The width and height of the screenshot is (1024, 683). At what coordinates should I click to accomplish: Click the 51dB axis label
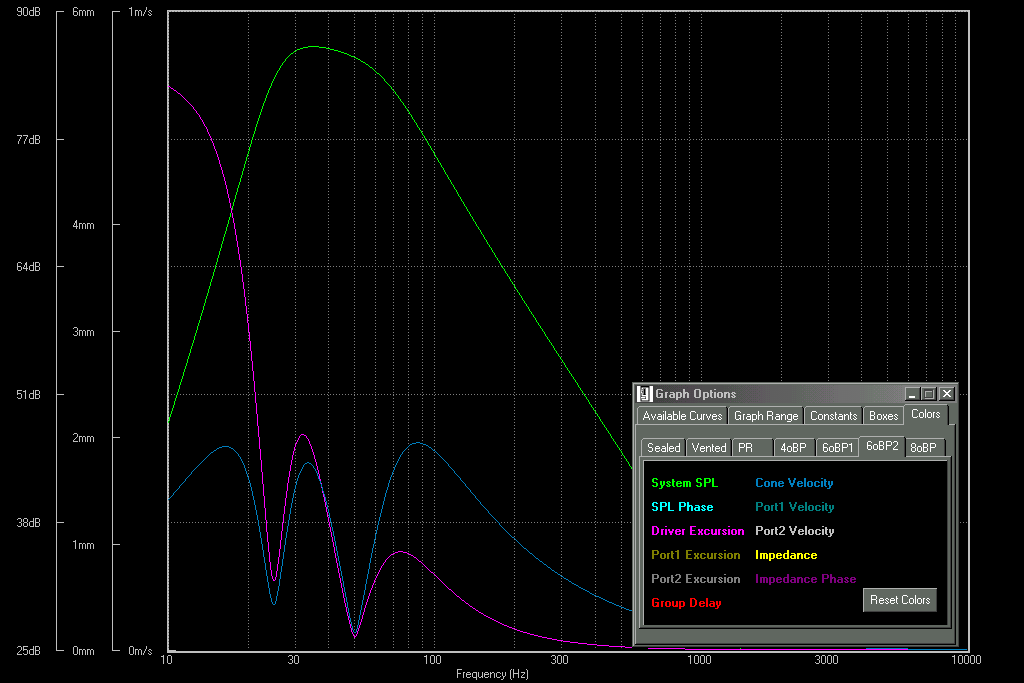click(x=28, y=395)
